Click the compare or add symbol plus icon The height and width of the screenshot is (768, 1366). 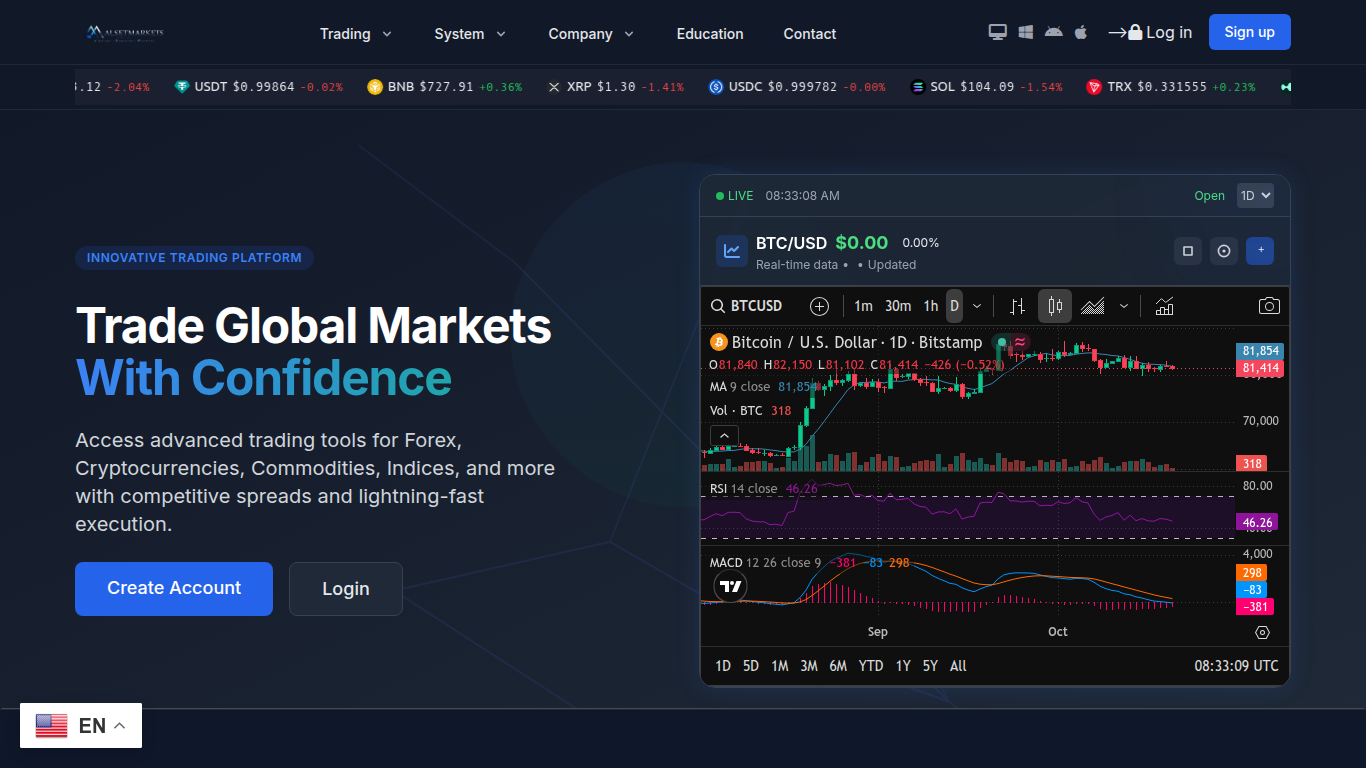(x=819, y=306)
